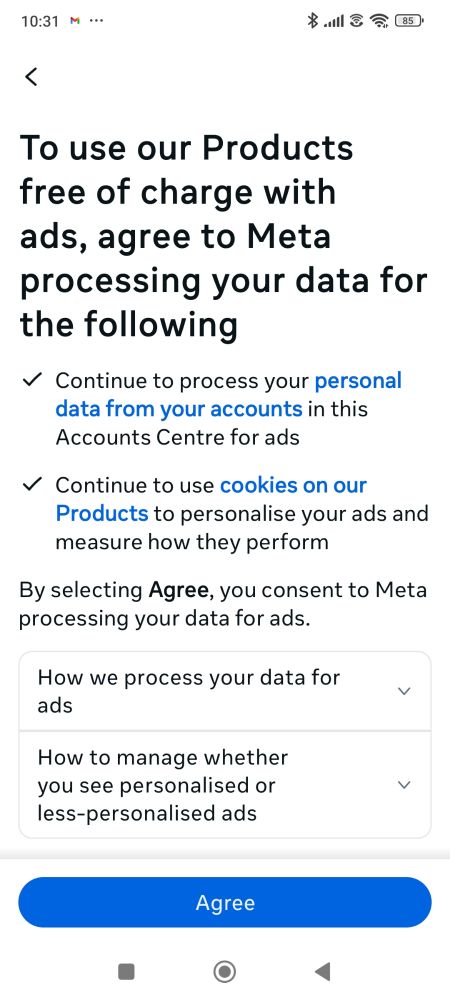Tap checkmark beside cookies on our Products item
The image size is (450, 1000).
tap(31, 485)
